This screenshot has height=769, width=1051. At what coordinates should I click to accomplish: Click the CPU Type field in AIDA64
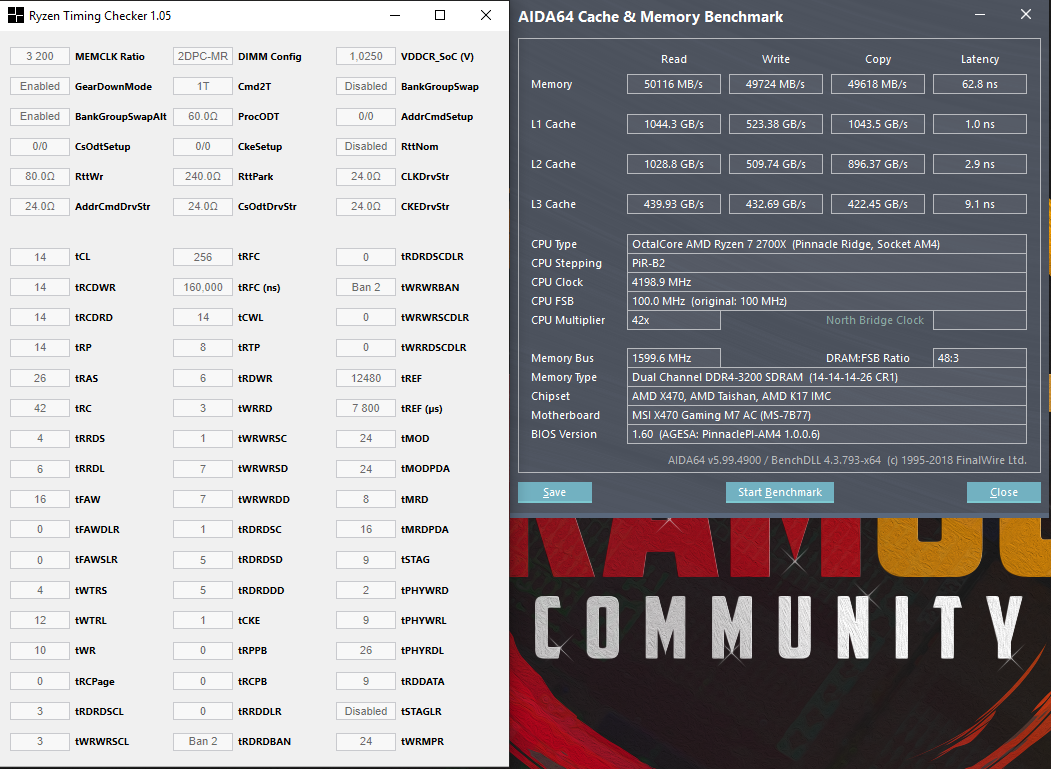click(826, 244)
